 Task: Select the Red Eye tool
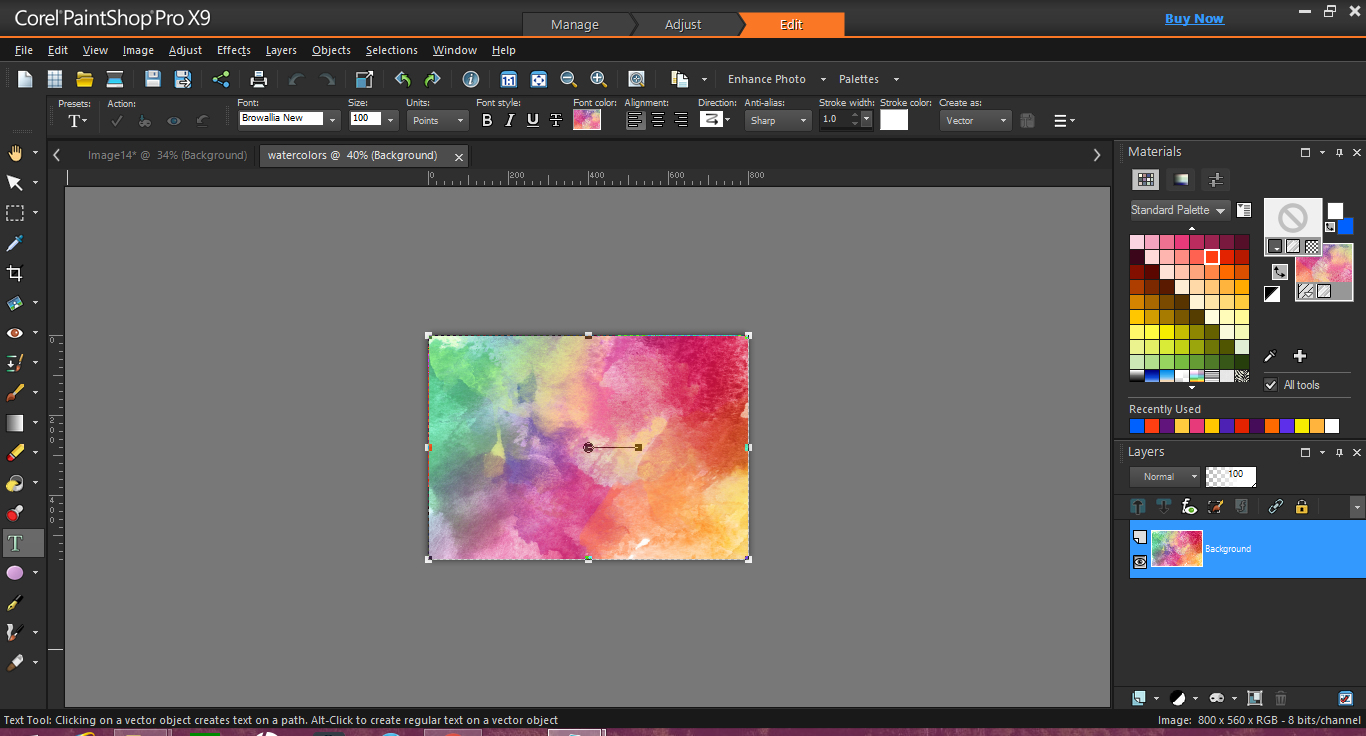15,333
